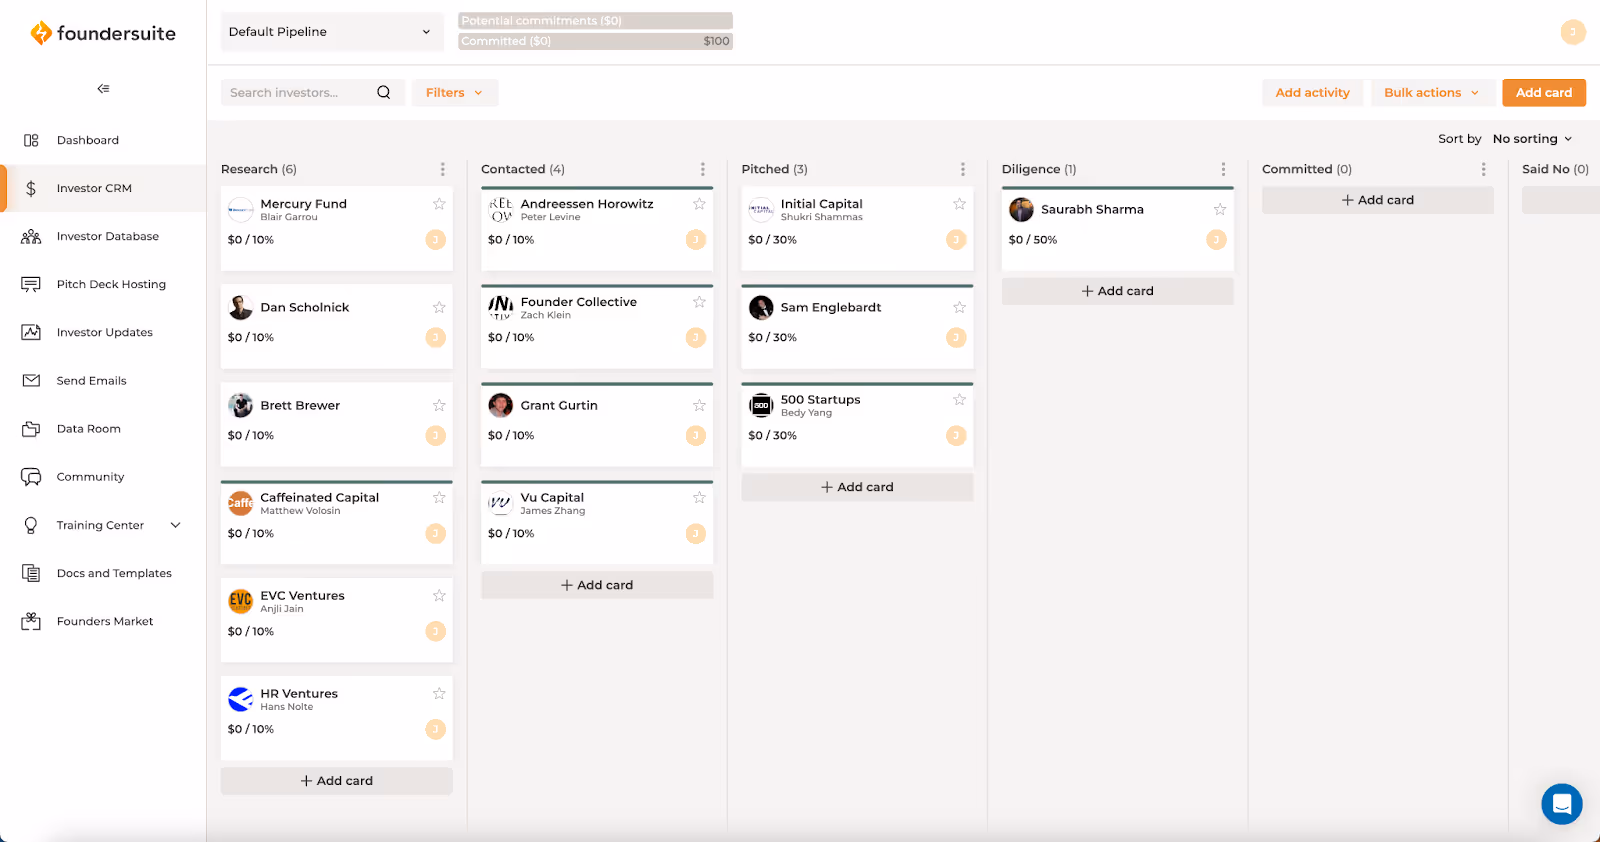Click the Vu Capital logo
This screenshot has height=842, width=1600.
click(501, 503)
